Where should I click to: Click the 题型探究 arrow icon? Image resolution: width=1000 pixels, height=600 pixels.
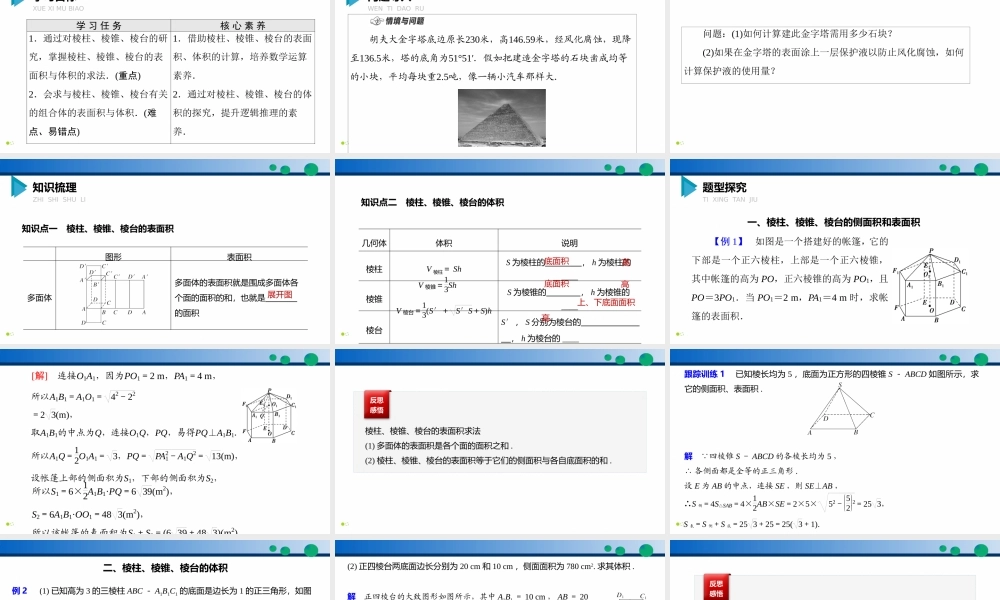pyautogui.click(x=690, y=187)
